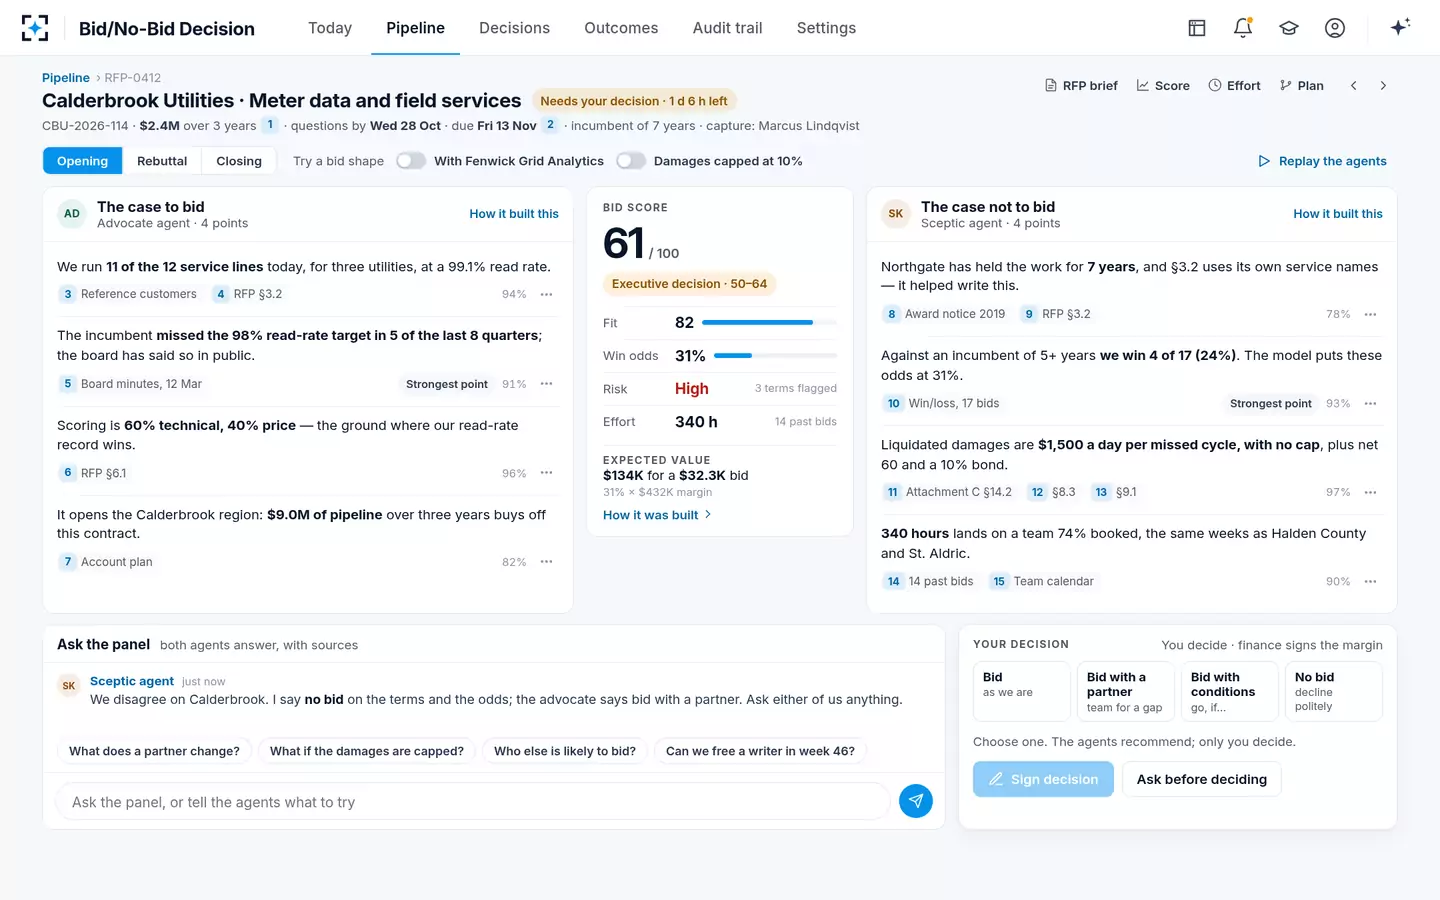
Task: Open the AI sparkle assistant icon
Action: click(1400, 27)
